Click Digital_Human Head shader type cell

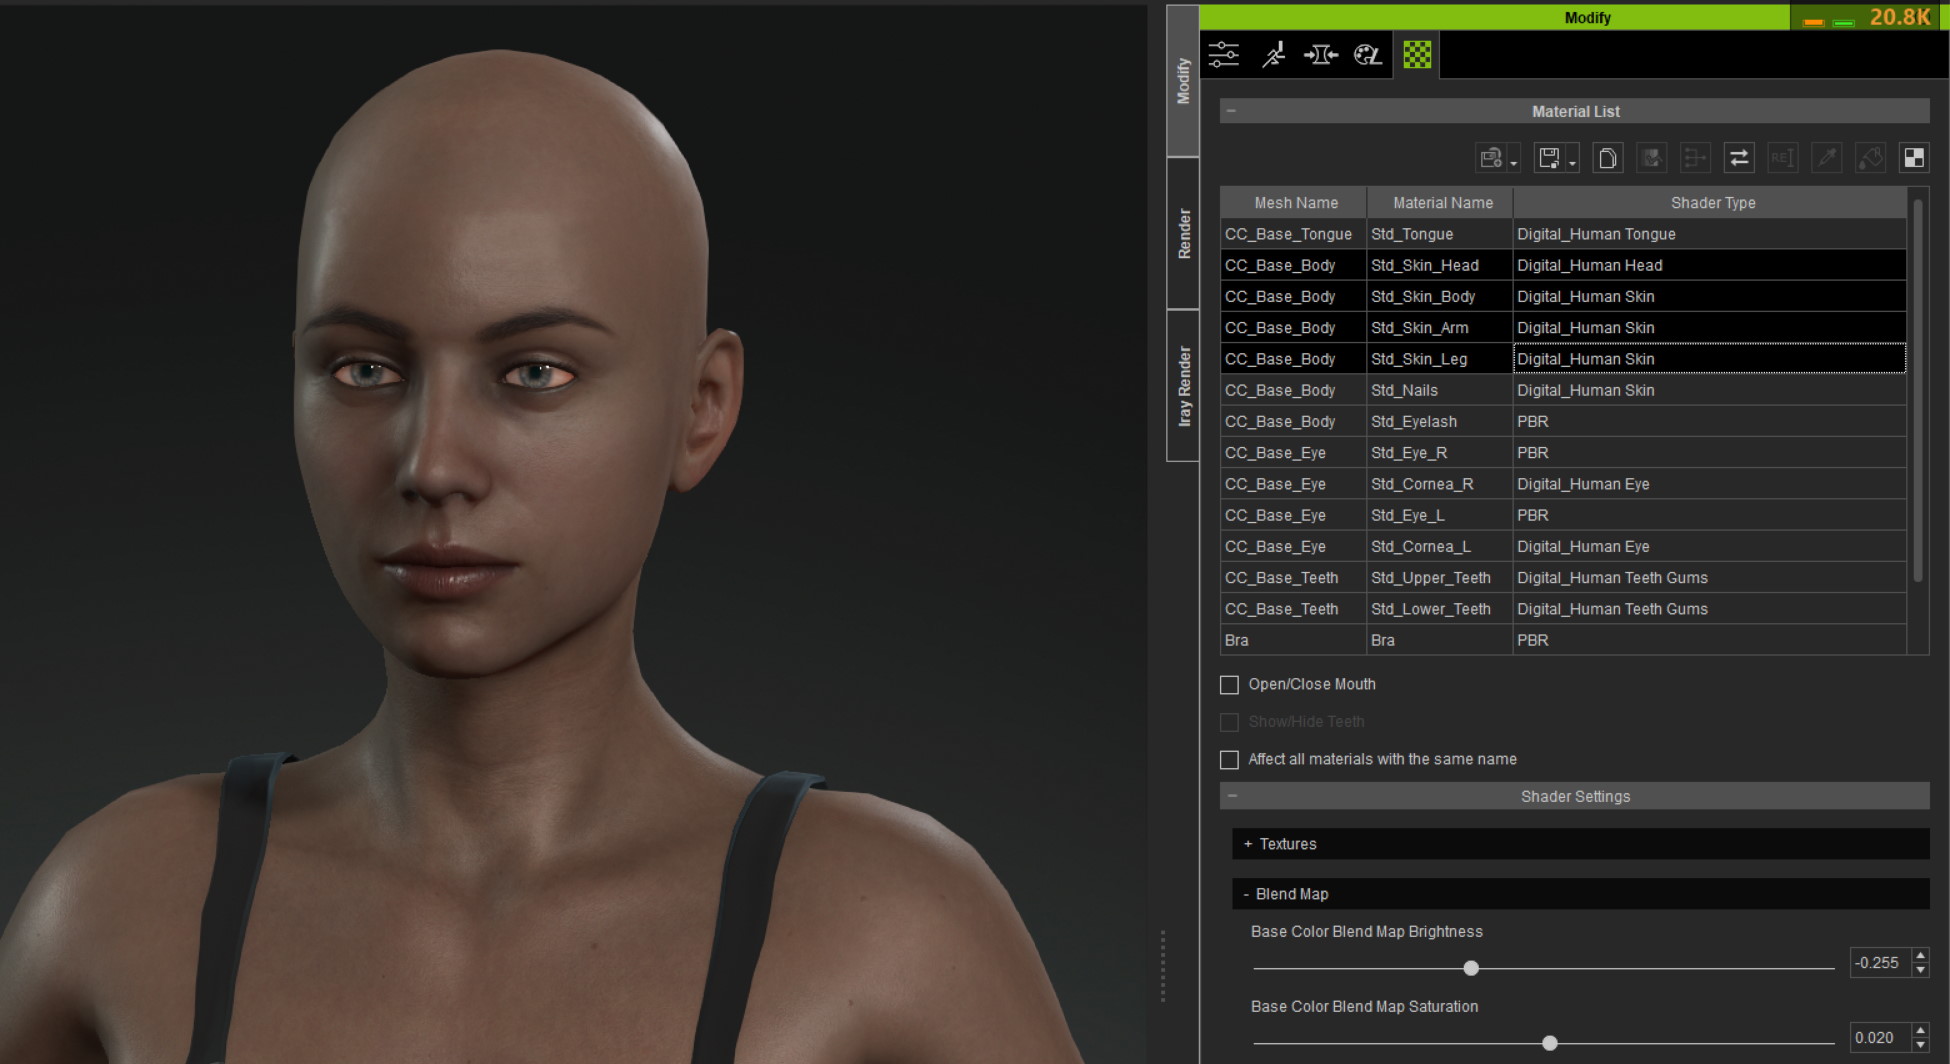[x=1710, y=265]
